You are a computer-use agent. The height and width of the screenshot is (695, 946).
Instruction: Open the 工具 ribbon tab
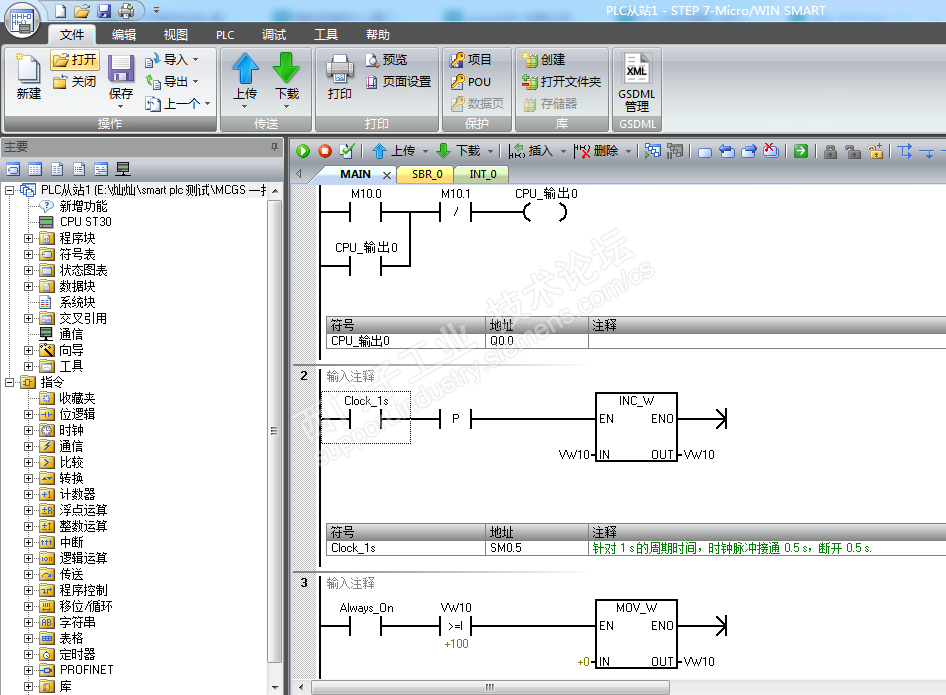326,34
